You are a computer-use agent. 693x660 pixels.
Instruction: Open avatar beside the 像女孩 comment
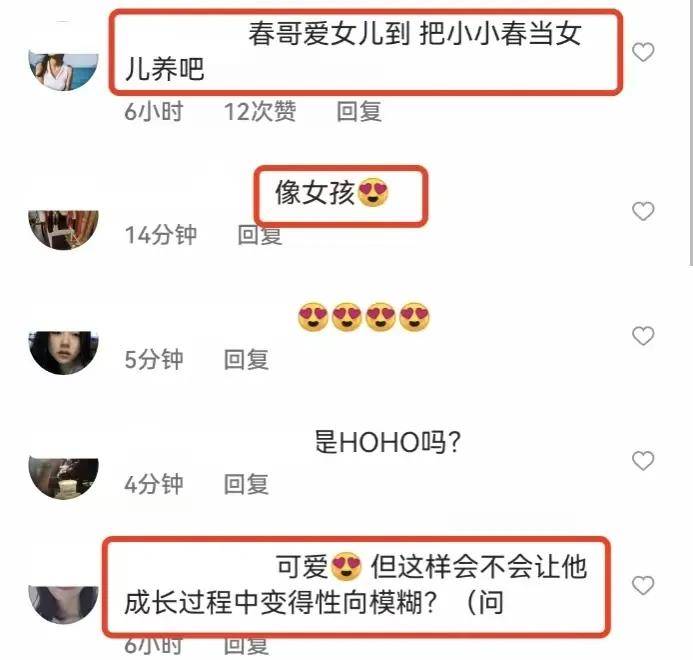63,230
